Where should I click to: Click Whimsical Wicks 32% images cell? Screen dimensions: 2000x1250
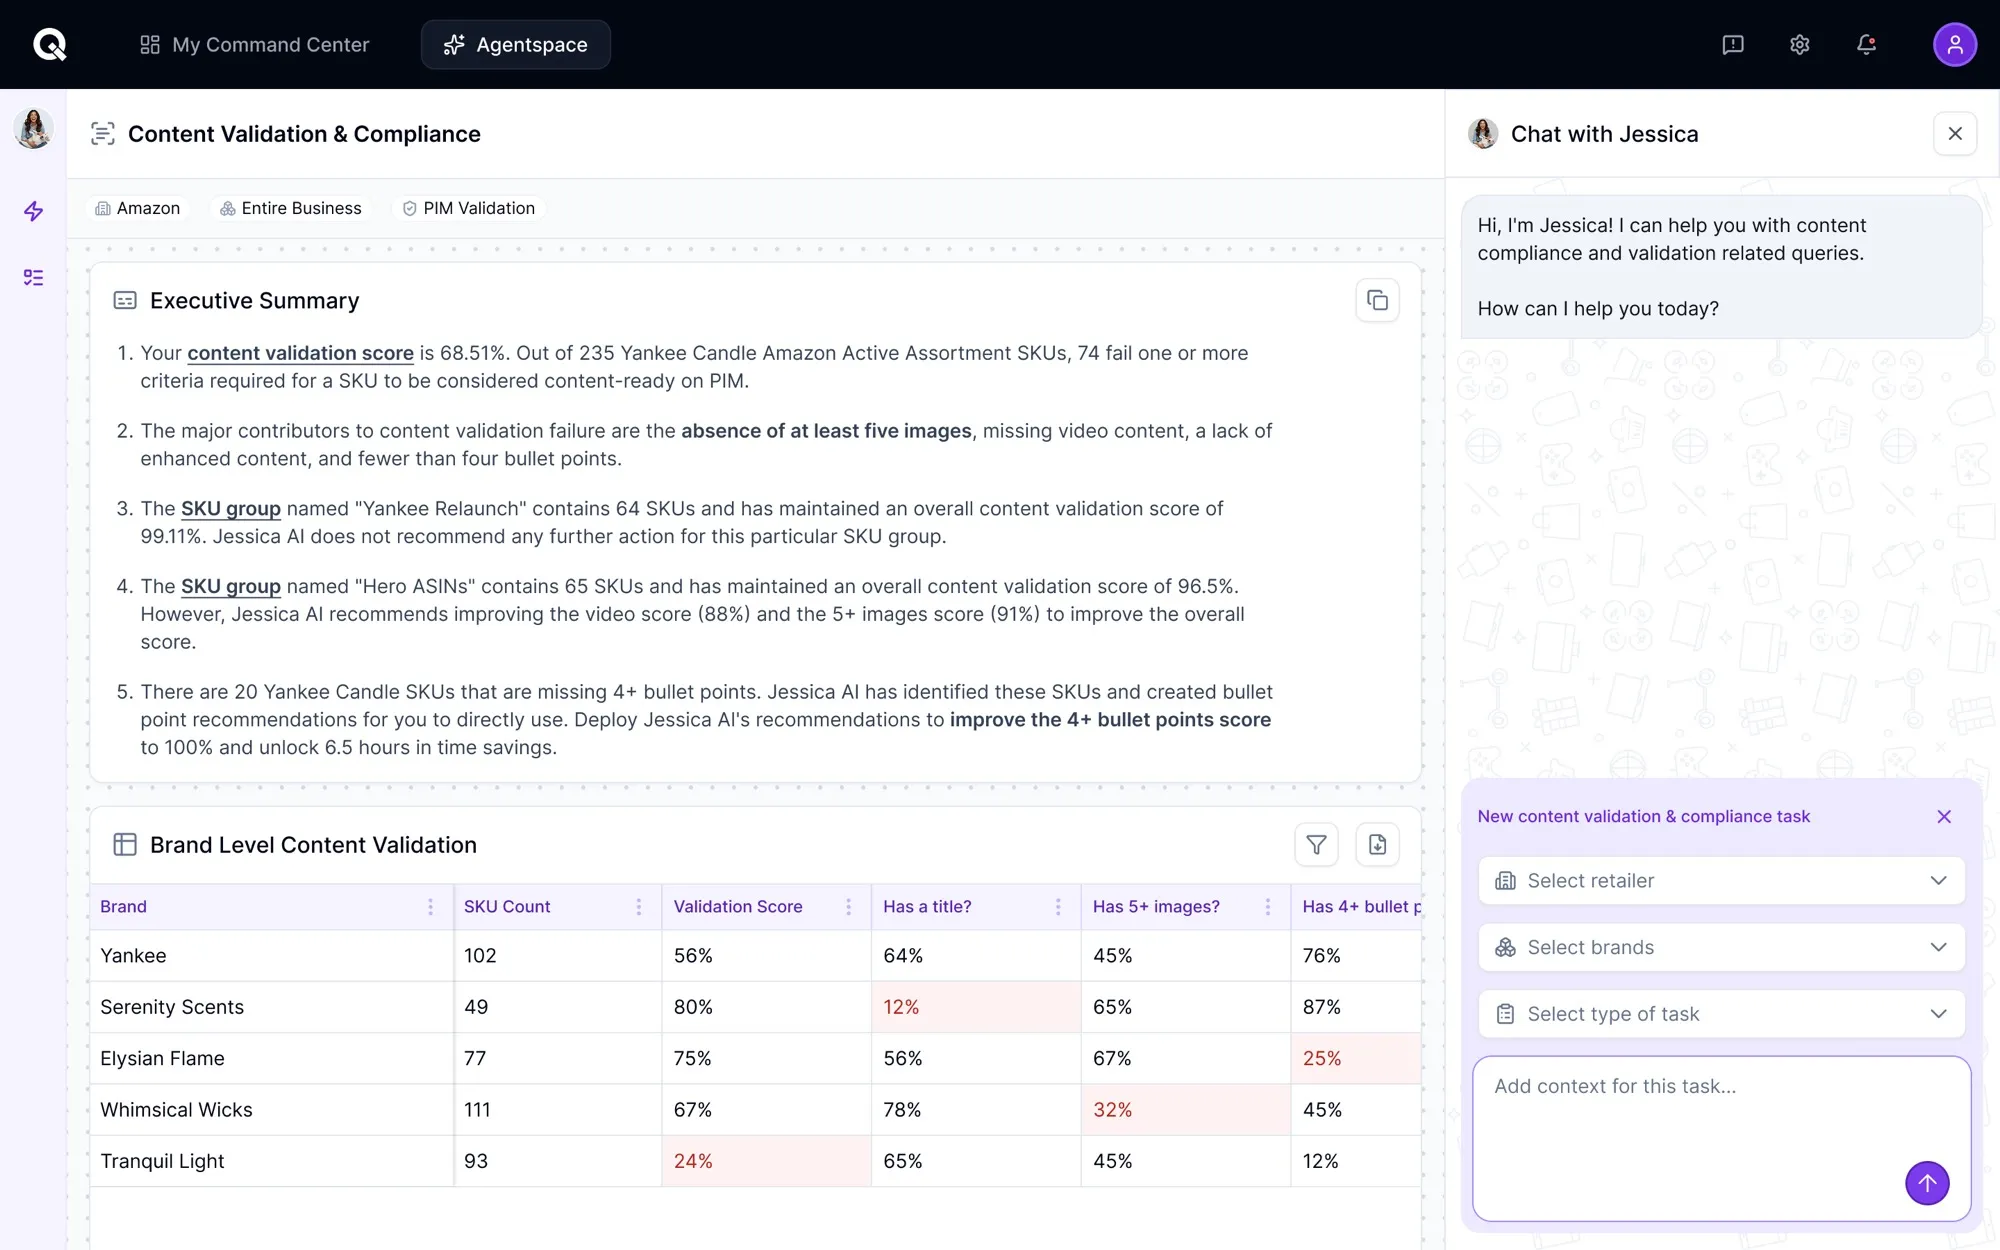pyautogui.click(x=1186, y=1110)
